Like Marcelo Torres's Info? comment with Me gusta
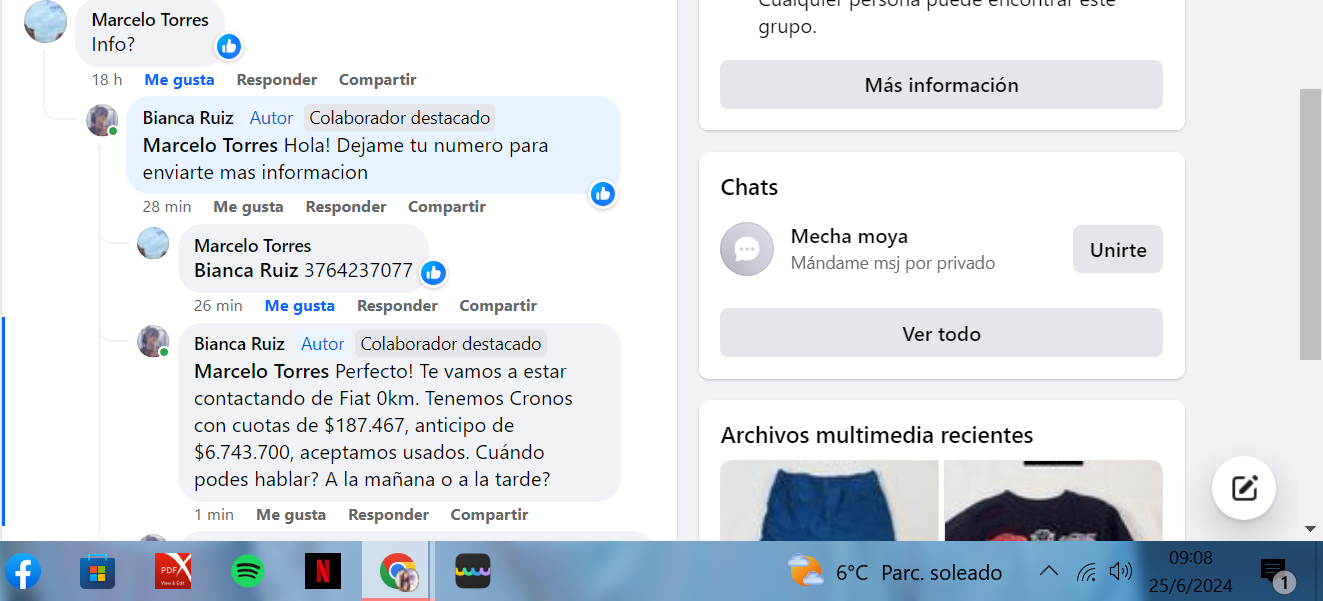Viewport: 1323px width, 601px height. point(179,79)
